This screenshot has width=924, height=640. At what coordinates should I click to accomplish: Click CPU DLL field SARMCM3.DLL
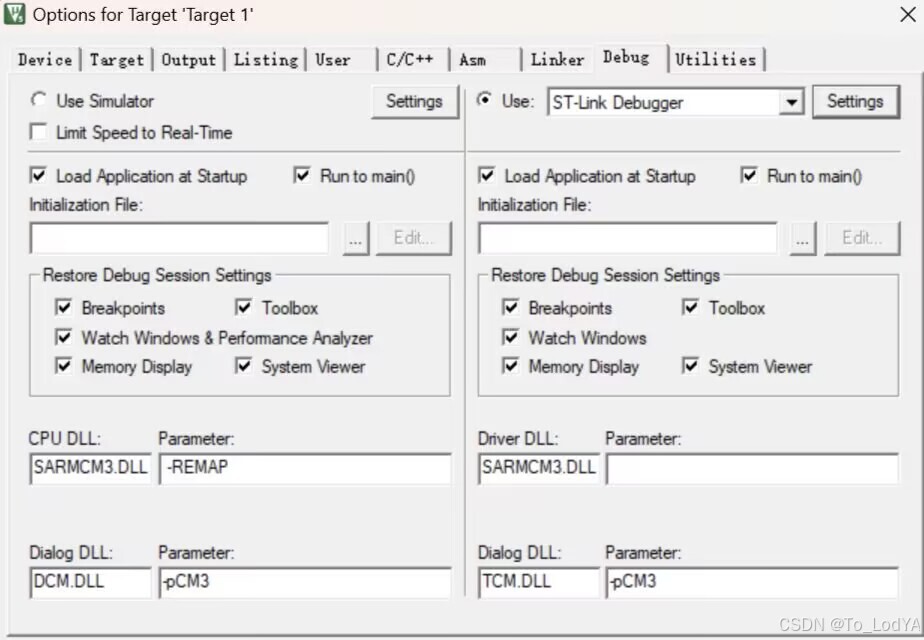click(90, 469)
